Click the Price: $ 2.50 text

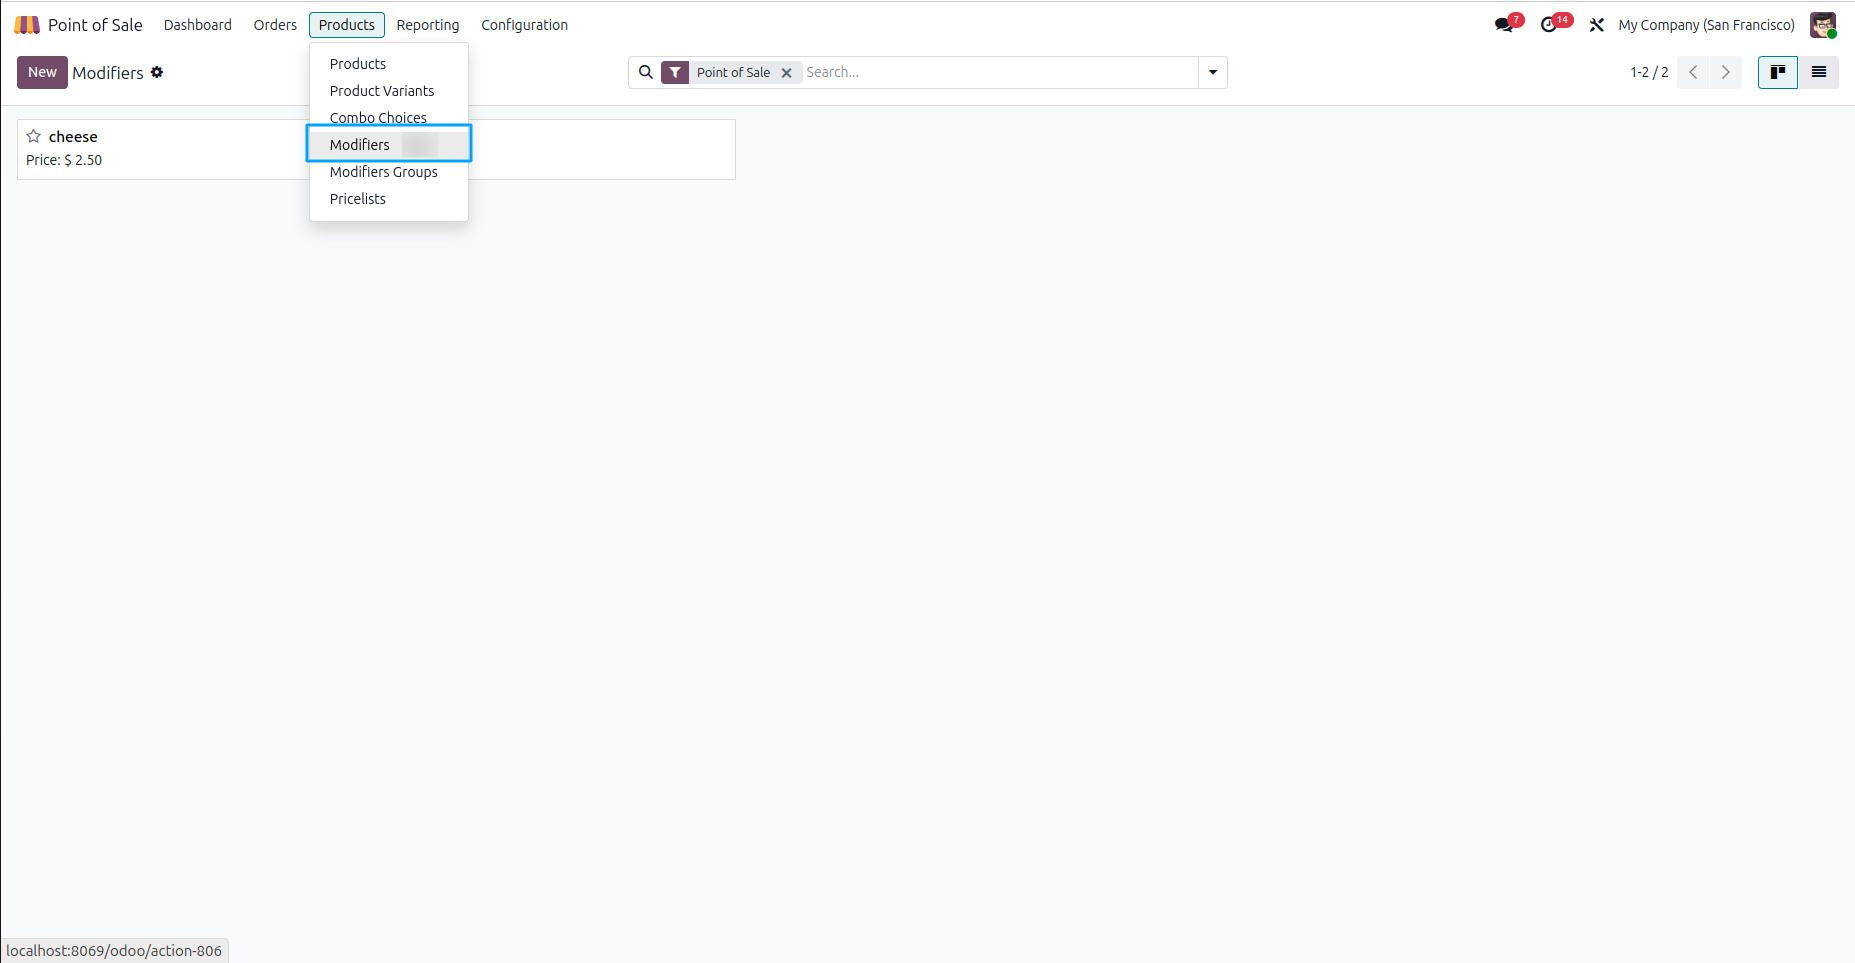click(64, 160)
